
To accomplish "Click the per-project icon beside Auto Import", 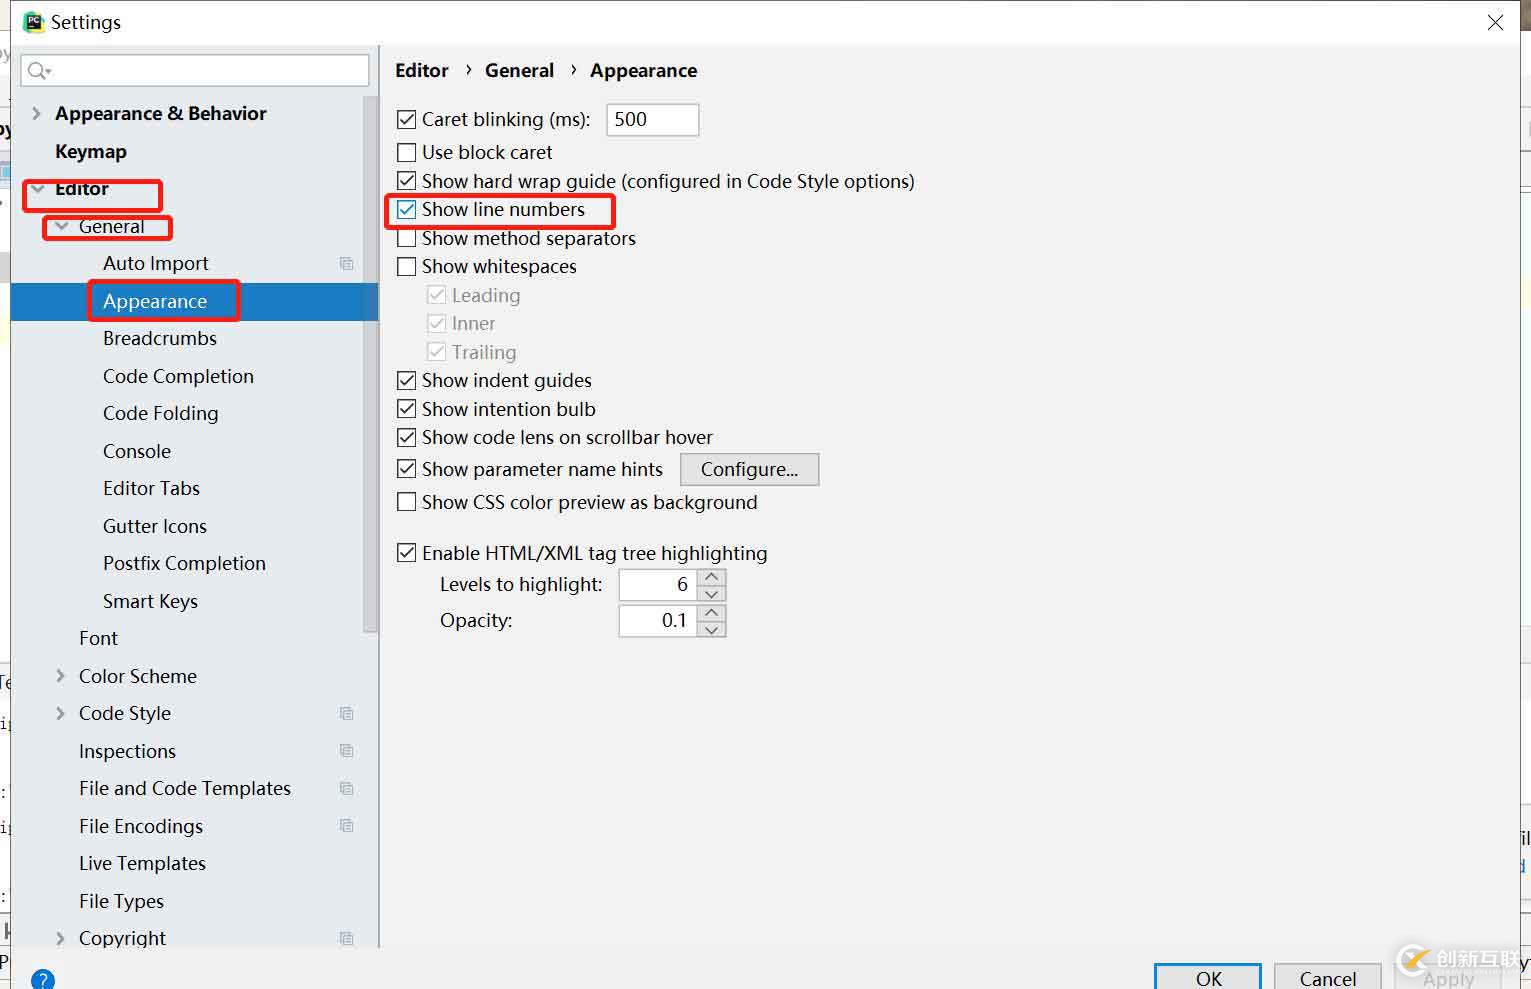I will pos(347,263).
